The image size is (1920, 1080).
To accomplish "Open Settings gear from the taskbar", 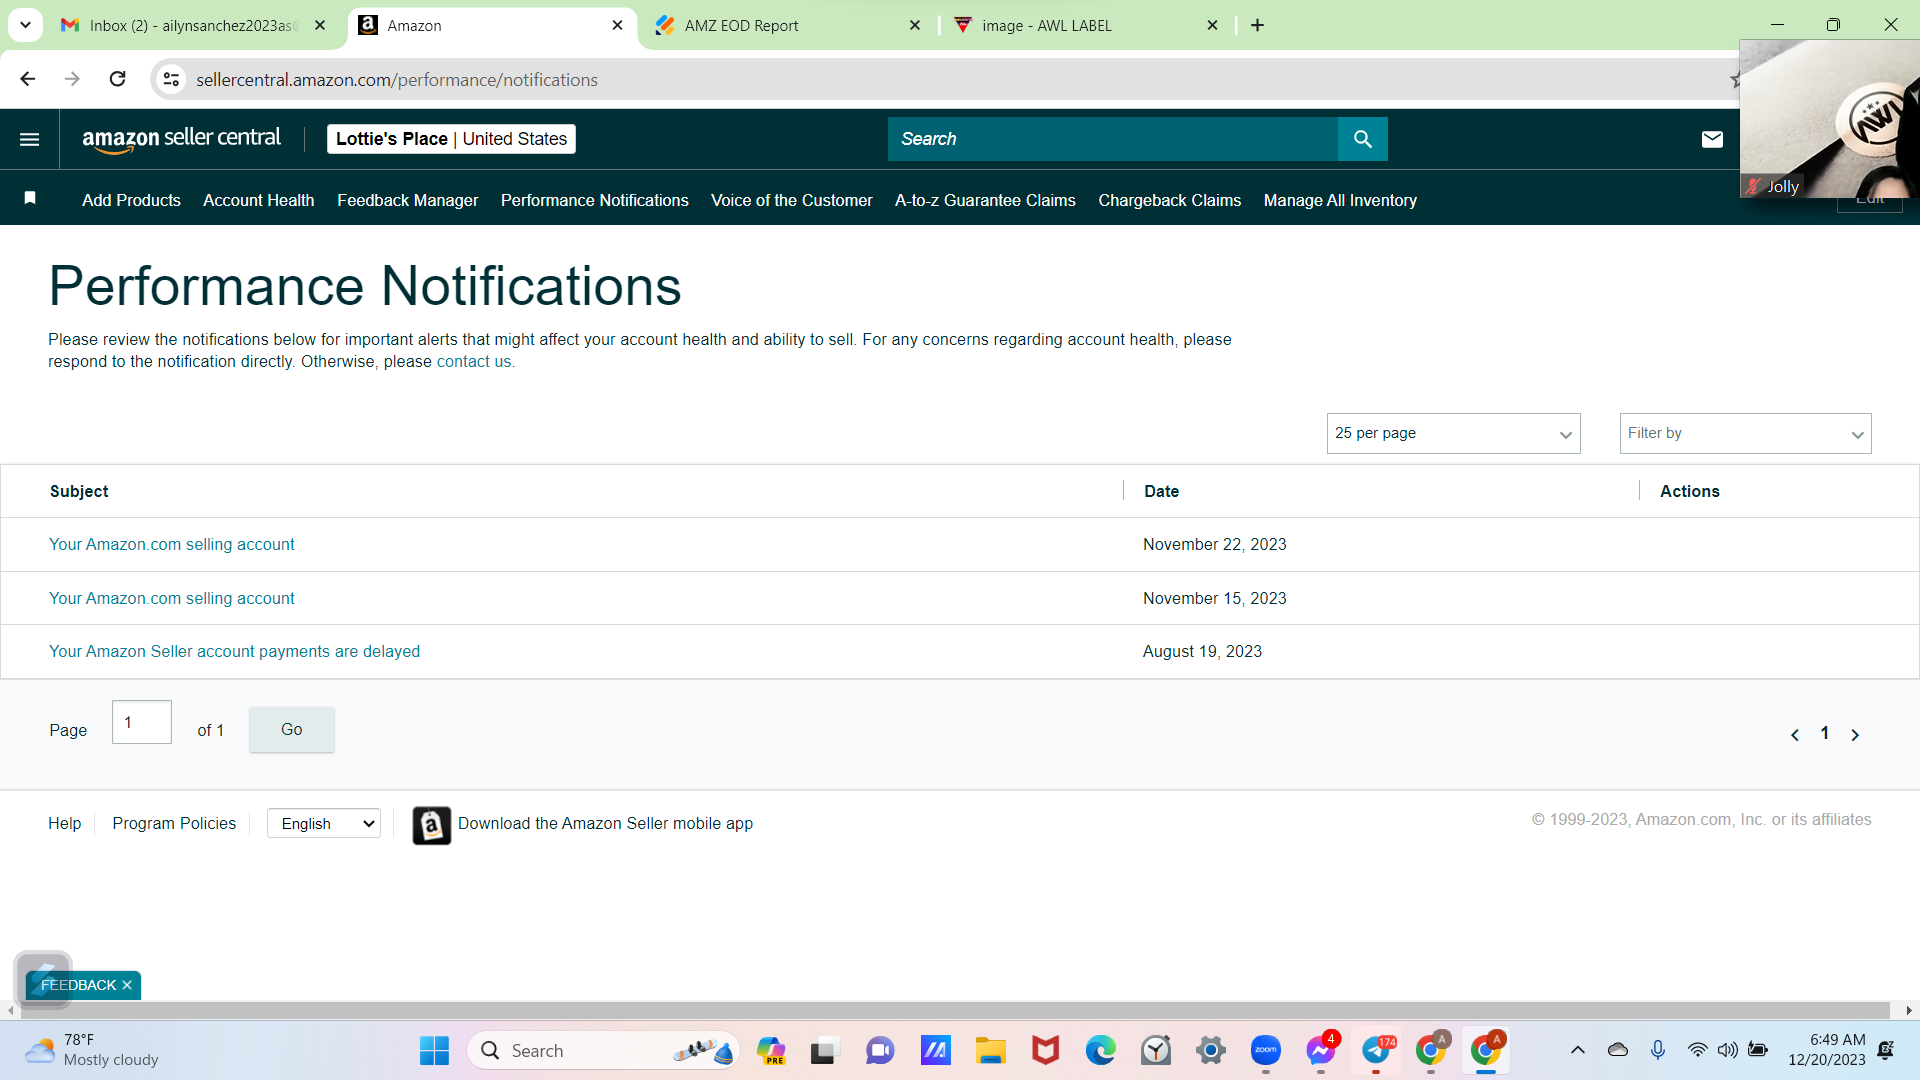I will coord(1210,1051).
